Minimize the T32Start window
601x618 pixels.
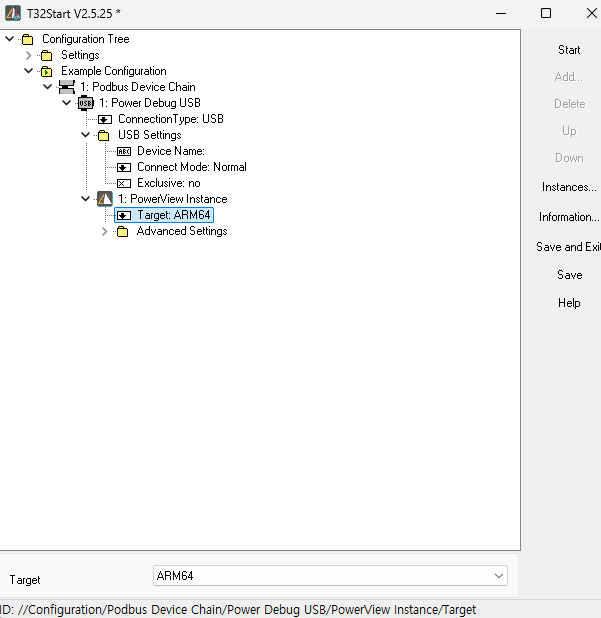click(x=501, y=13)
